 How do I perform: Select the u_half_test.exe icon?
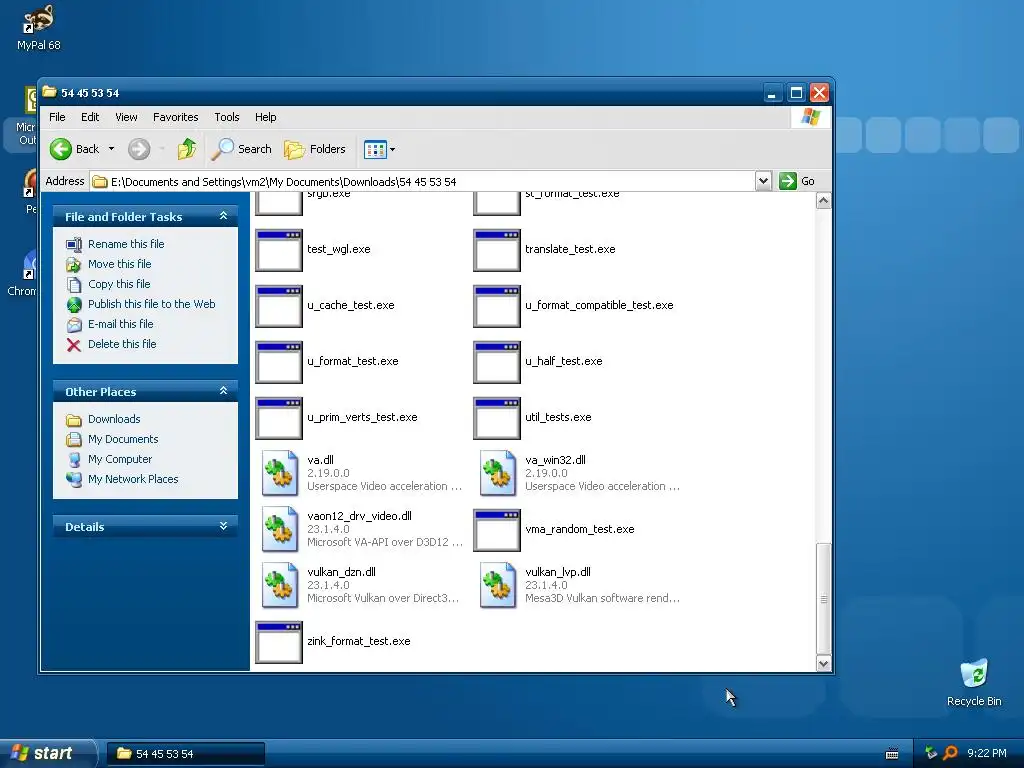[497, 362]
